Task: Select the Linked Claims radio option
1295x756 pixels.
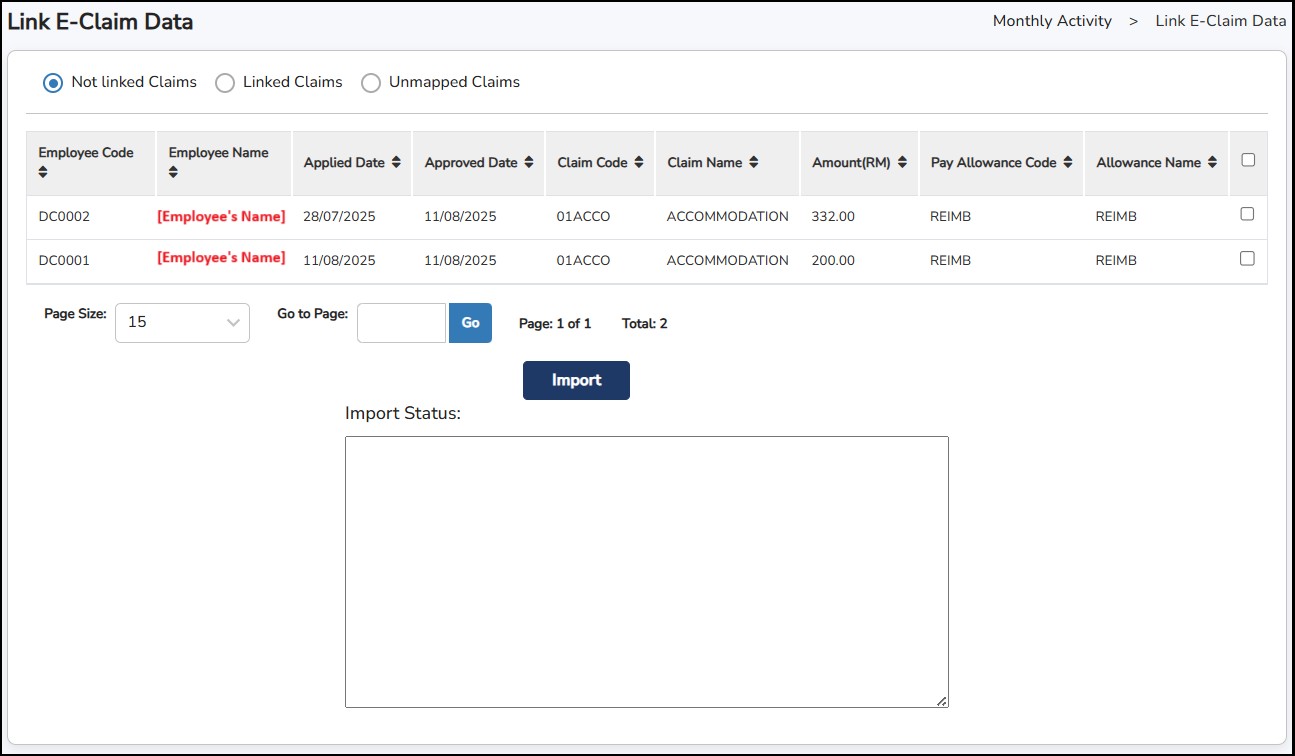Action: (225, 83)
